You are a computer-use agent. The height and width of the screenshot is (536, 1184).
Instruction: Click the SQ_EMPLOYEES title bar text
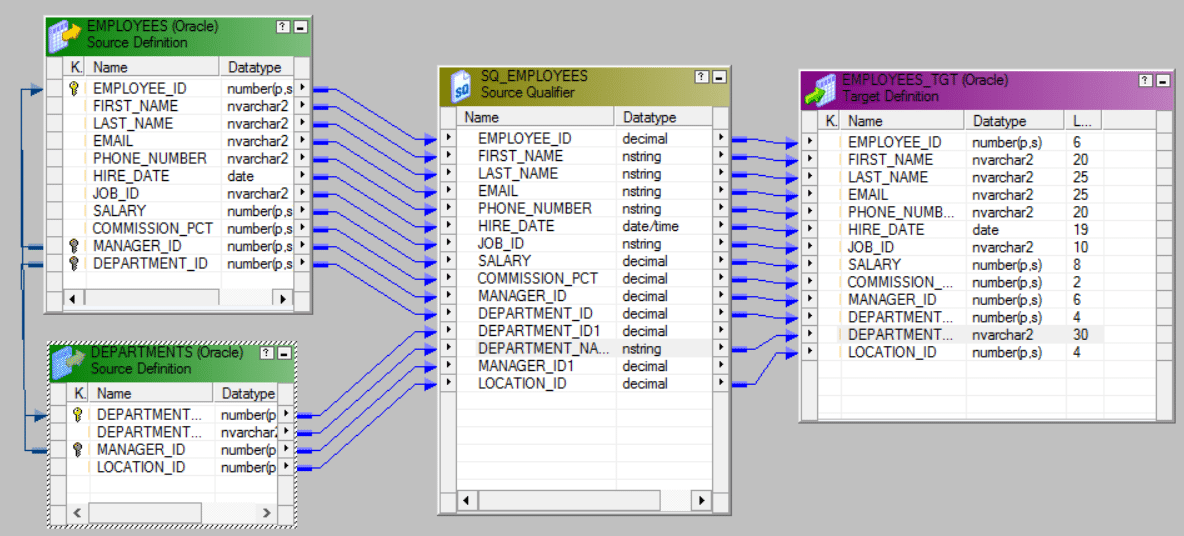click(x=534, y=76)
